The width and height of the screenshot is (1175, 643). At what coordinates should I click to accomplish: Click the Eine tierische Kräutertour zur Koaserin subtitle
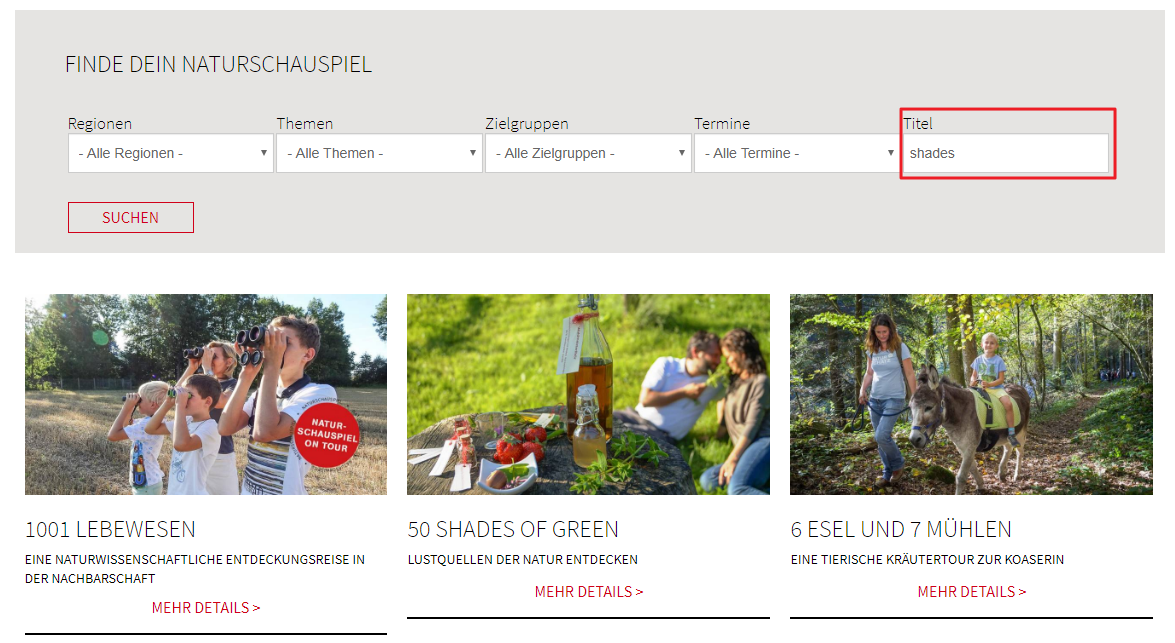[x=927, y=560]
